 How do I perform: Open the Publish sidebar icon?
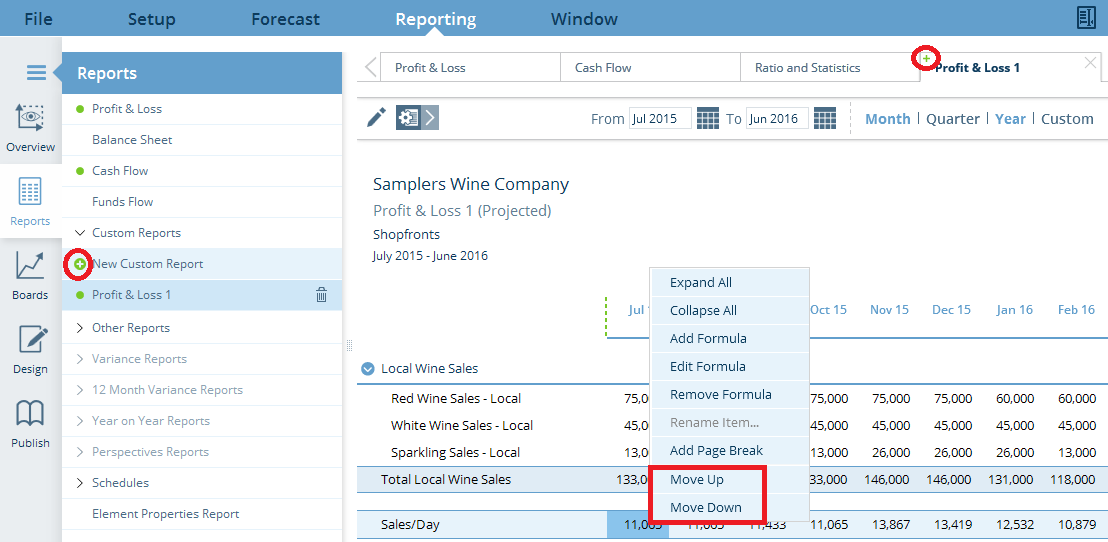[30, 423]
